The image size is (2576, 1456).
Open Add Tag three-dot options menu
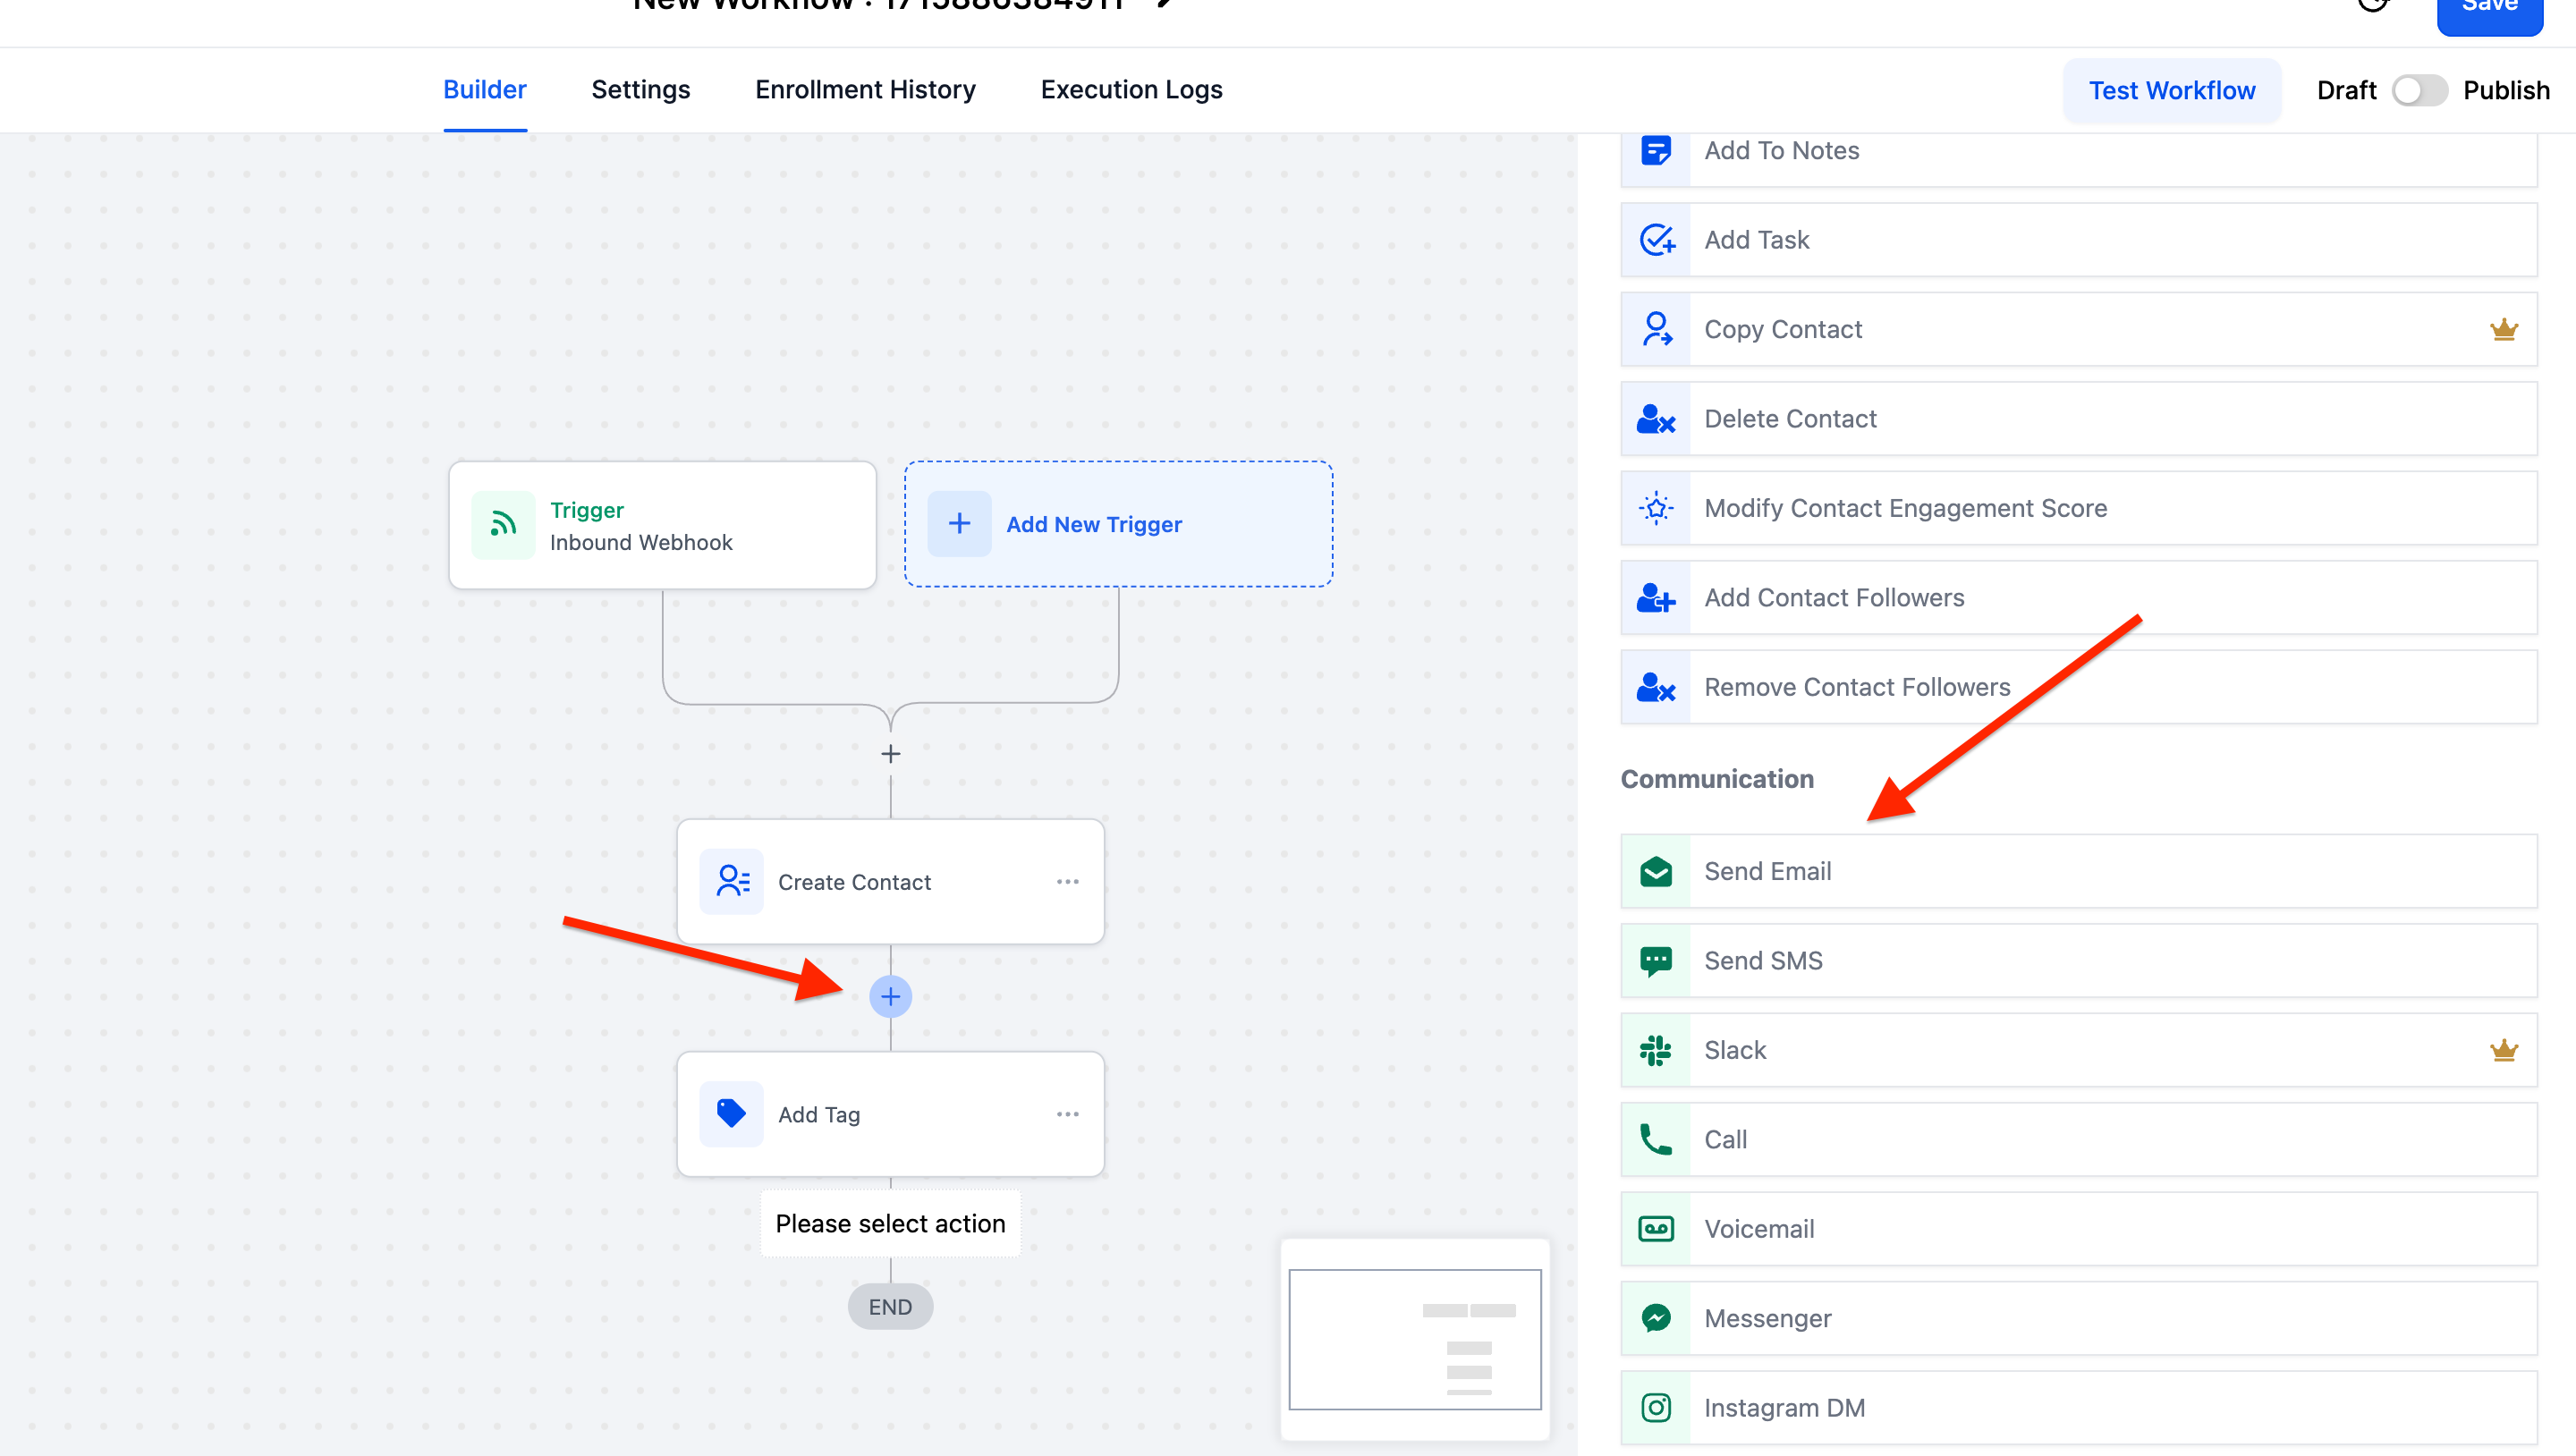pyautogui.click(x=1067, y=1114)
